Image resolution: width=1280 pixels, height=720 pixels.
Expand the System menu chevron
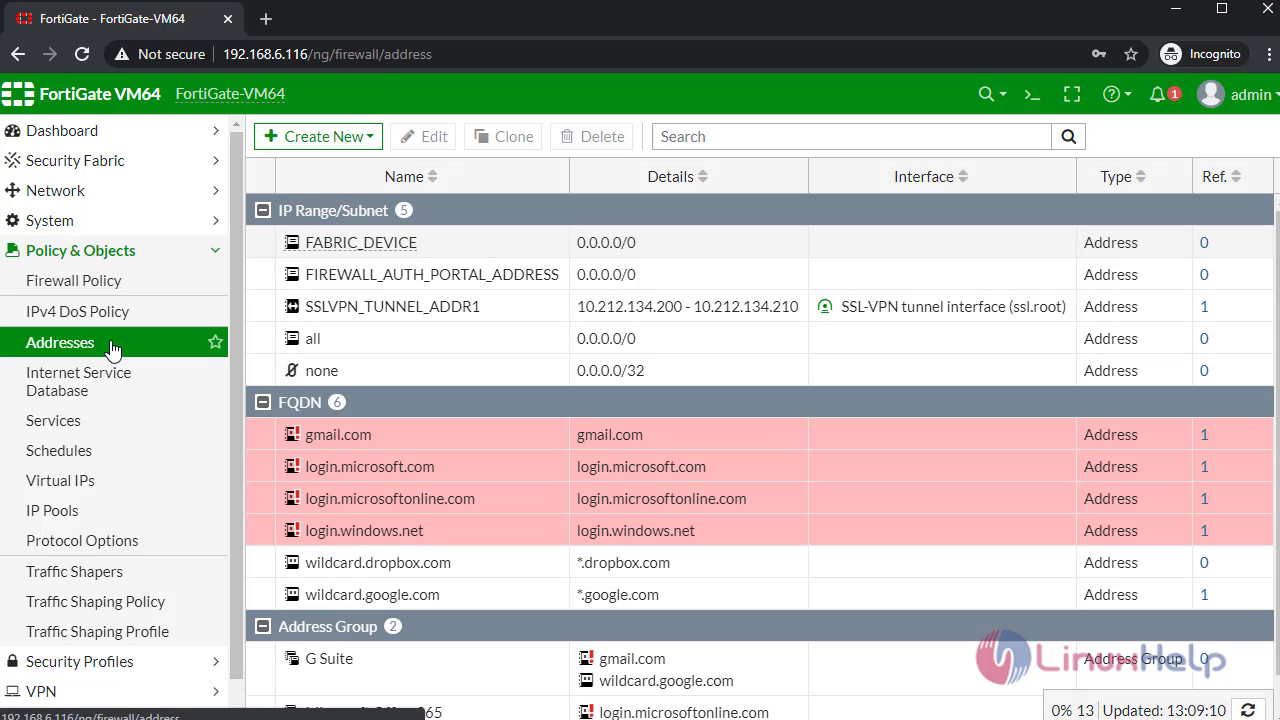coord(215,220)
